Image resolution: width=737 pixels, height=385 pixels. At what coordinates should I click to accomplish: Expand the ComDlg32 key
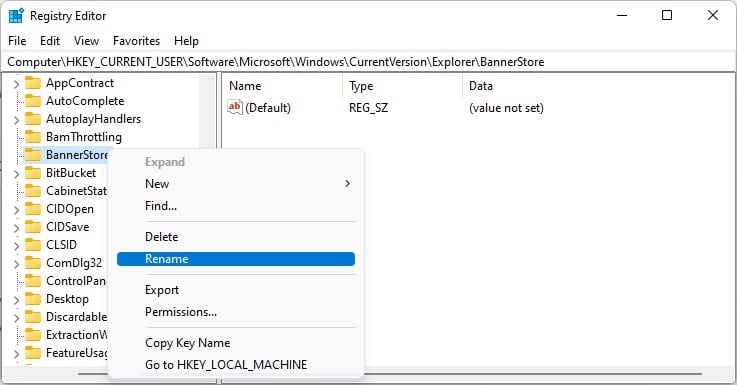pos(16,264)
